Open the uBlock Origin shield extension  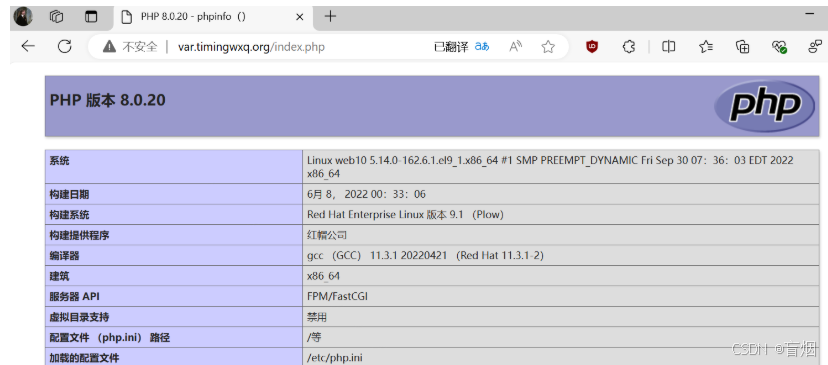(x=592, y=46)
